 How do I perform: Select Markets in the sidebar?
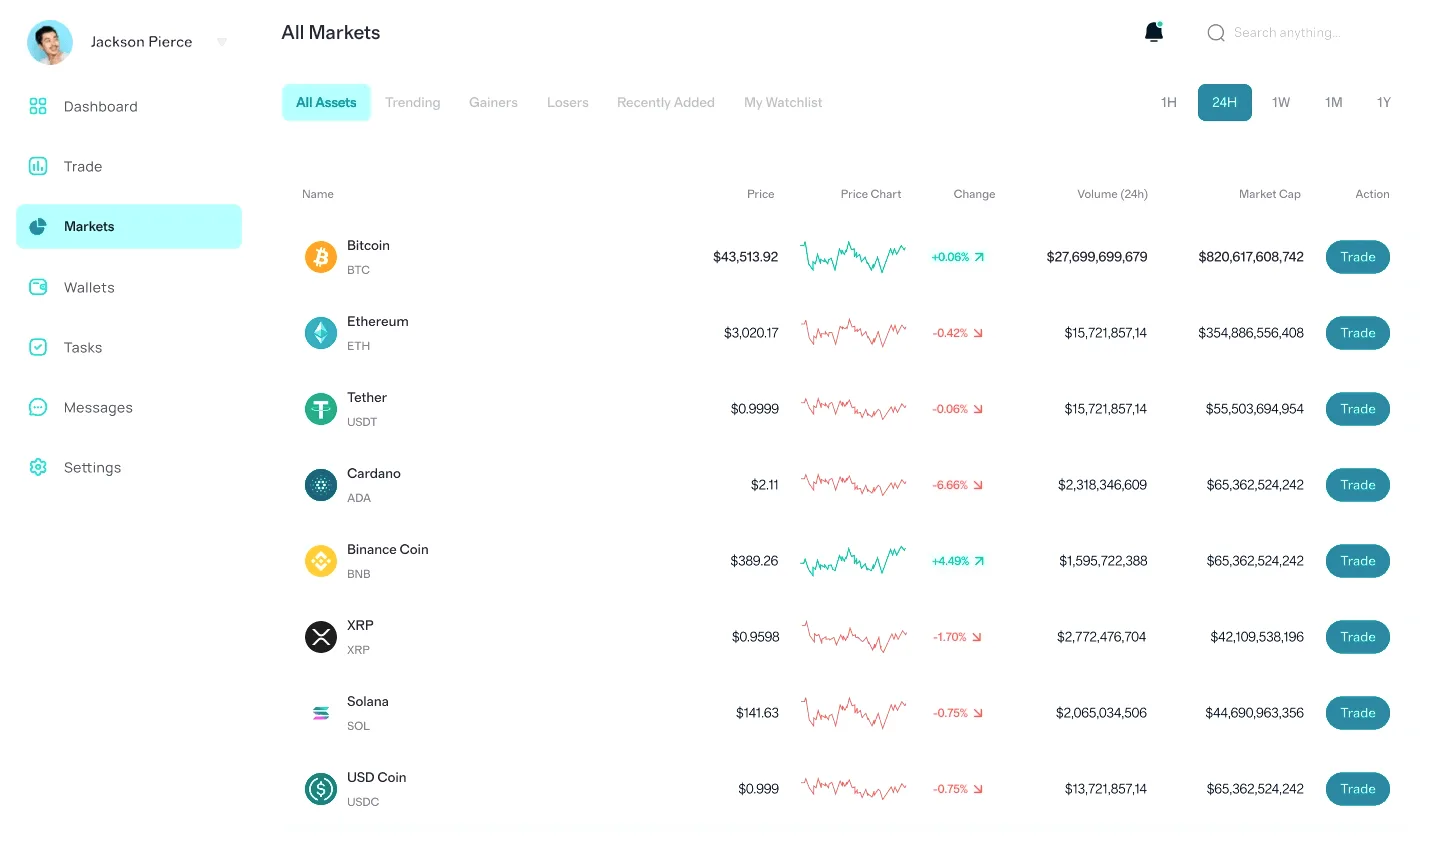(129, 226)
